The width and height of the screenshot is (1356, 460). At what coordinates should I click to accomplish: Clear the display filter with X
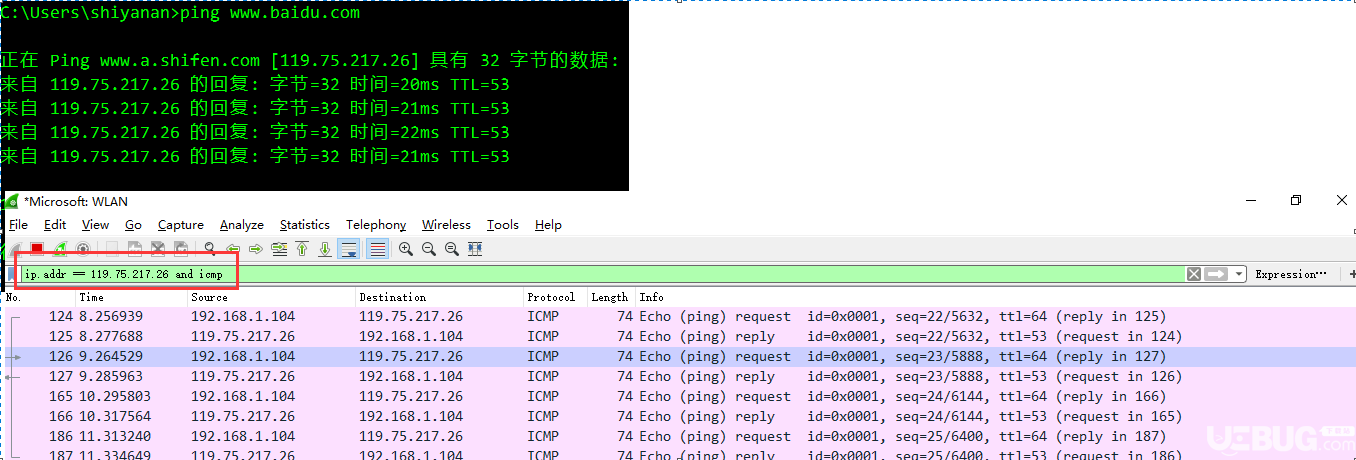pyautogui.click(x=1194, y=274)
